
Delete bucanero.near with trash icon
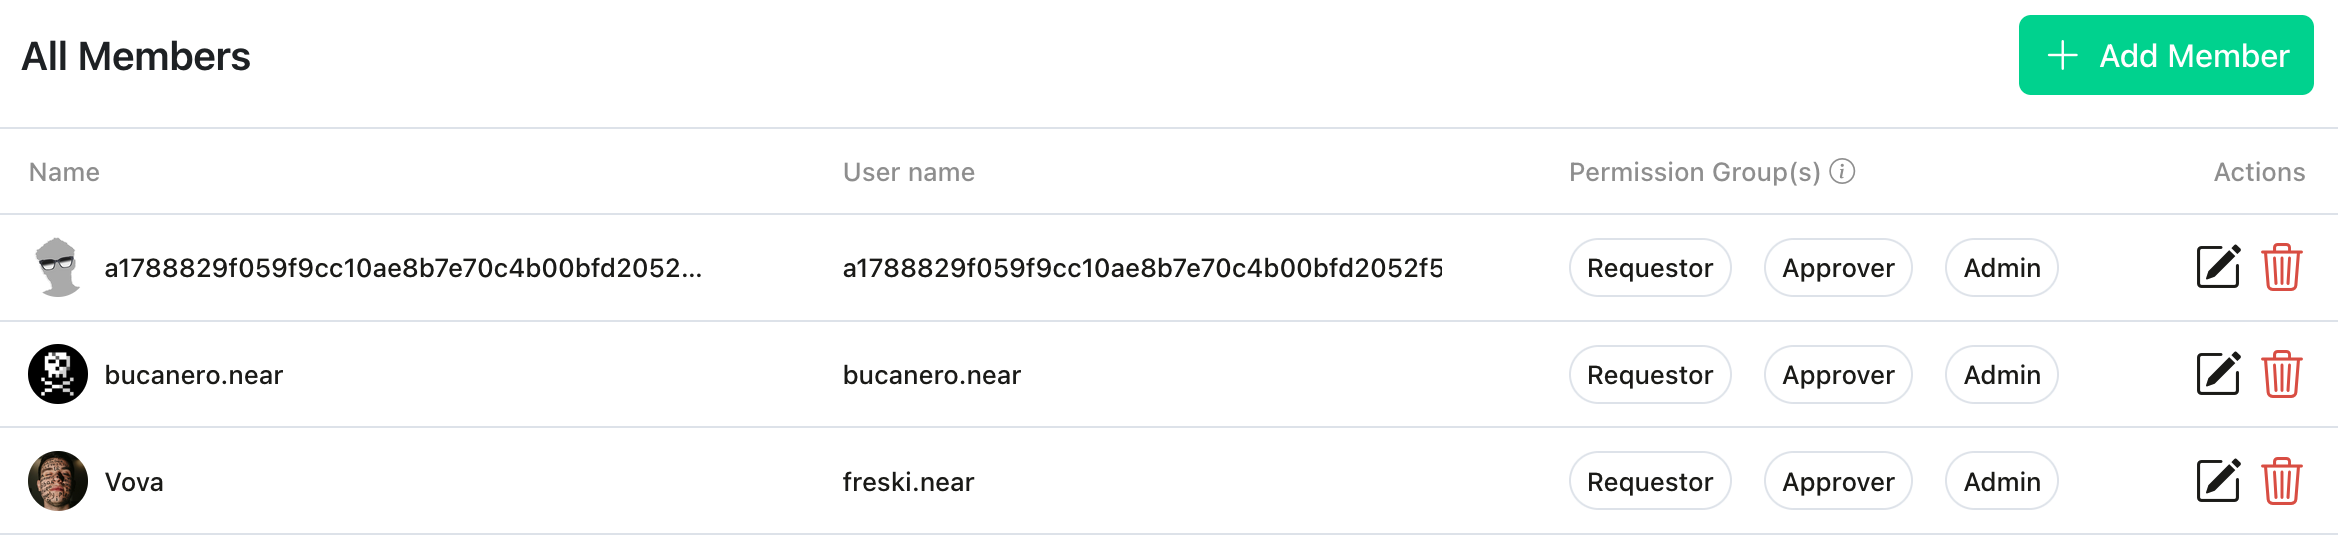pyautogui.click(x=2282, y=374)
